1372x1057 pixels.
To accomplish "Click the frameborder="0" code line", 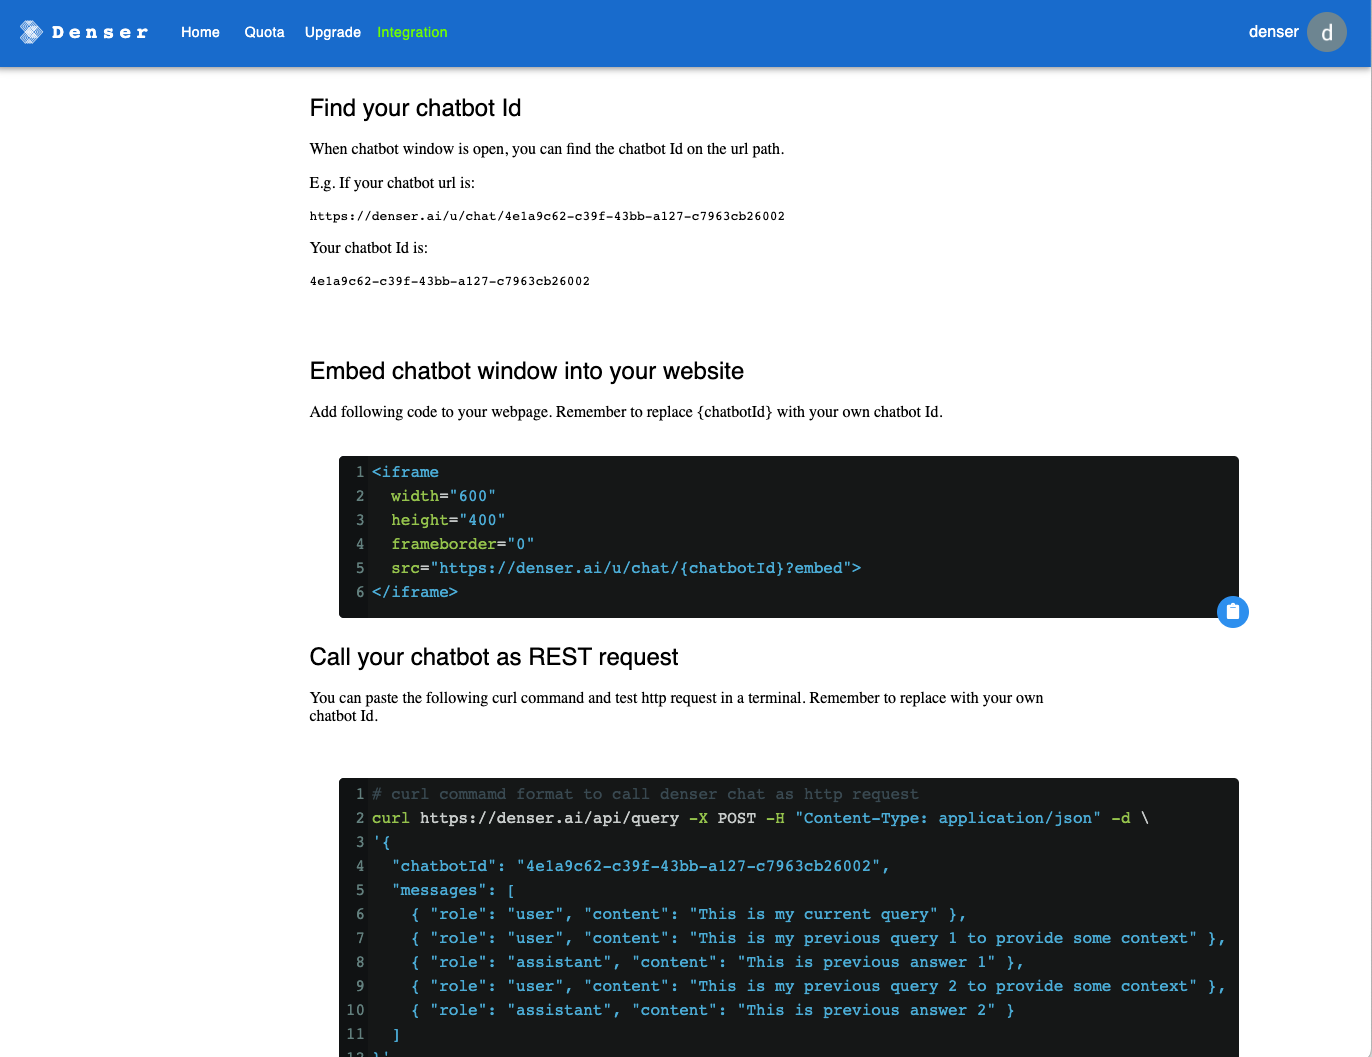I will 463,544.
